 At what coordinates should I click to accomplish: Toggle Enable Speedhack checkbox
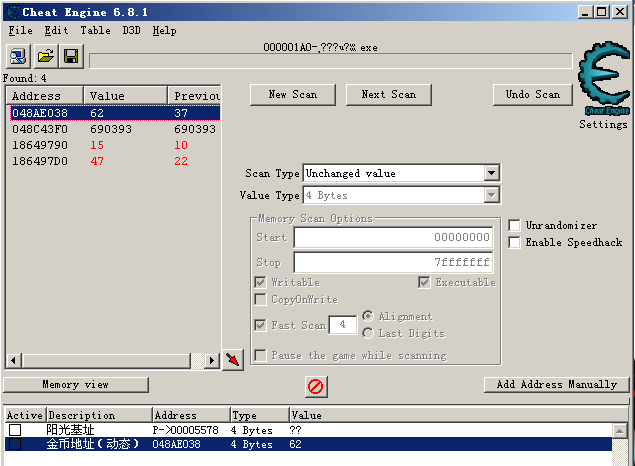[514, 242]
